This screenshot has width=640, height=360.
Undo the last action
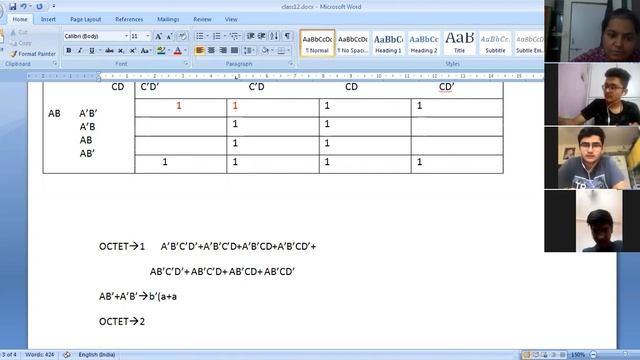tap(24, 7)
